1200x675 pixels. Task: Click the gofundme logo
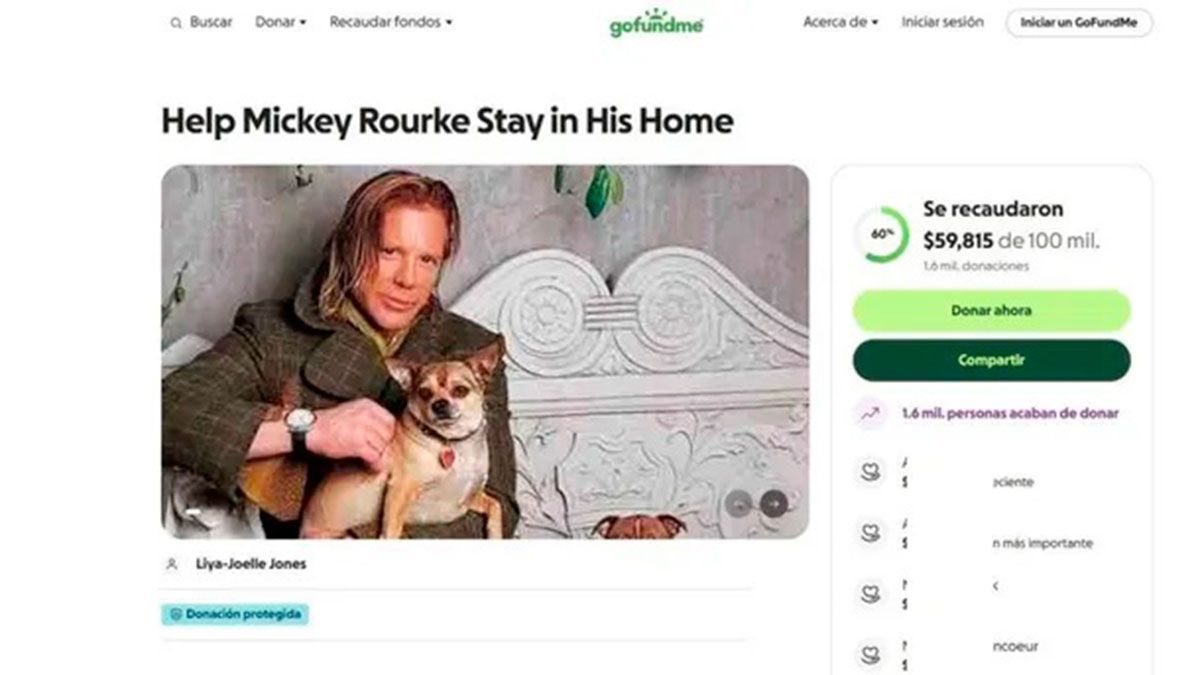pyautogui.click(x=656, y=23)
